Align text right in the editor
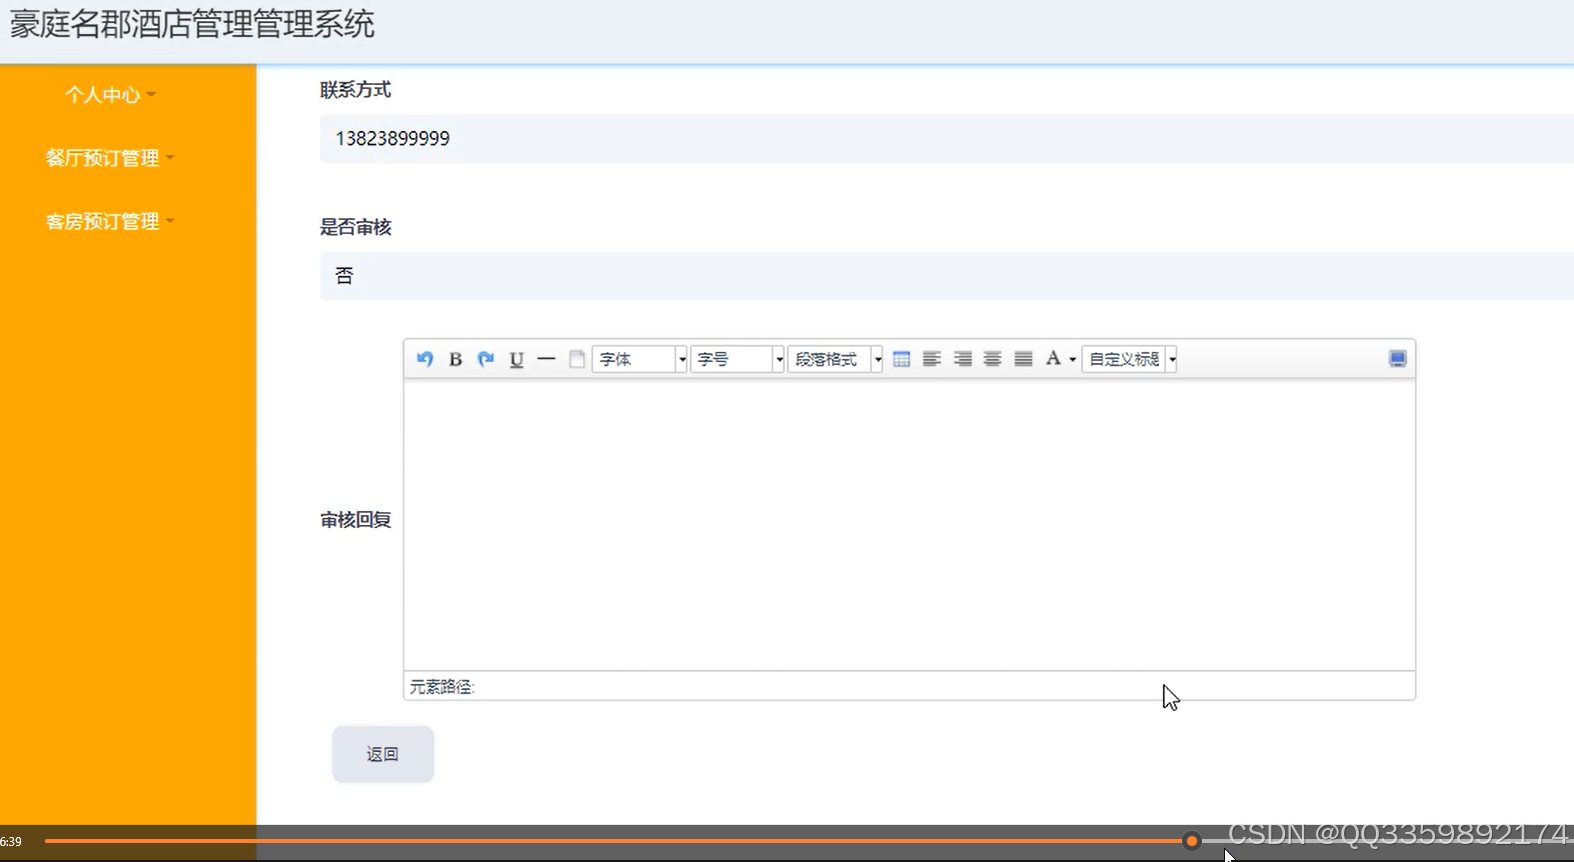 coord(962,359)
